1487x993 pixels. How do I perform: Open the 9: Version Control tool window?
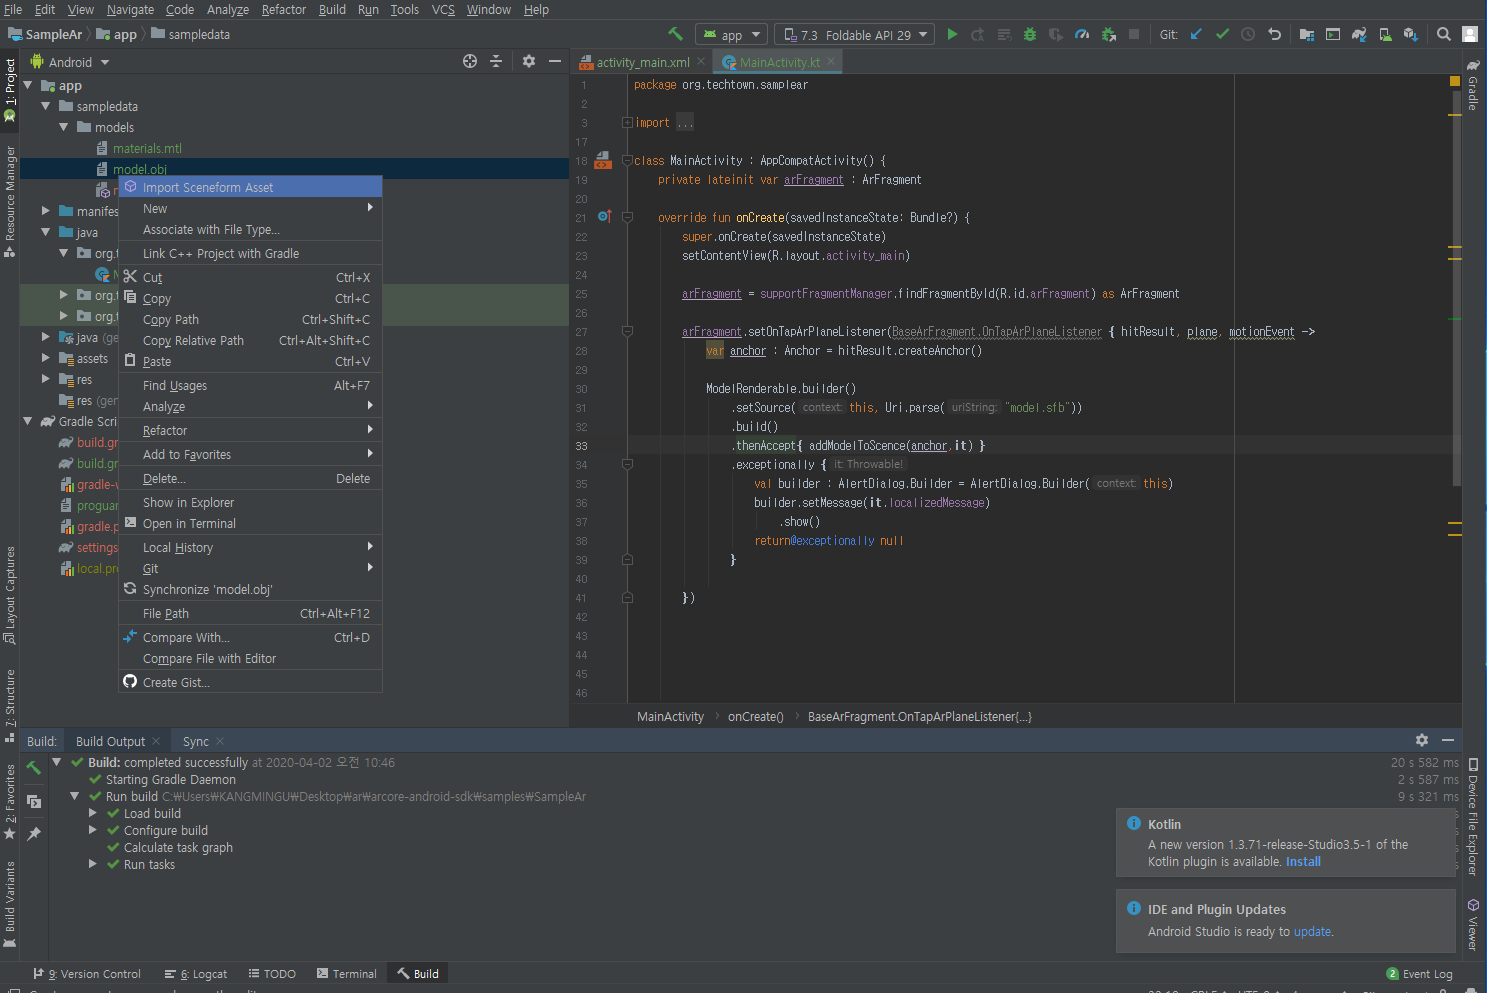87,974
